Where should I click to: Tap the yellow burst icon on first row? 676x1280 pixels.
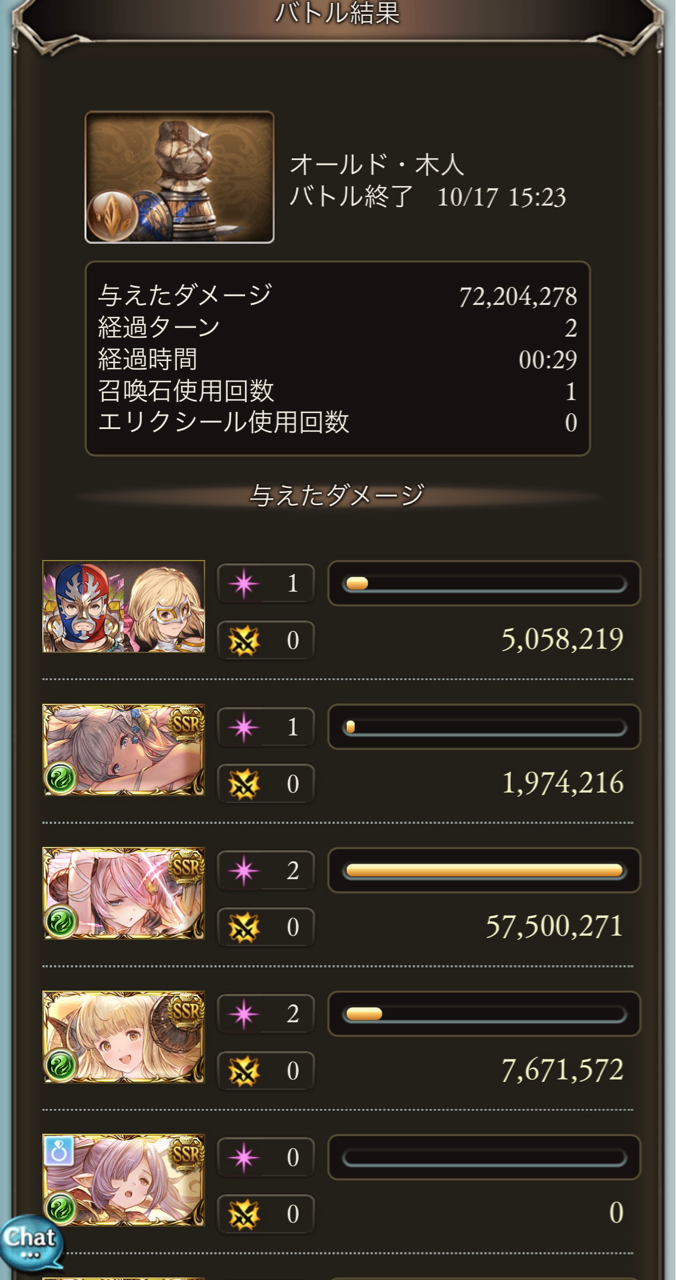click(243, 640)
